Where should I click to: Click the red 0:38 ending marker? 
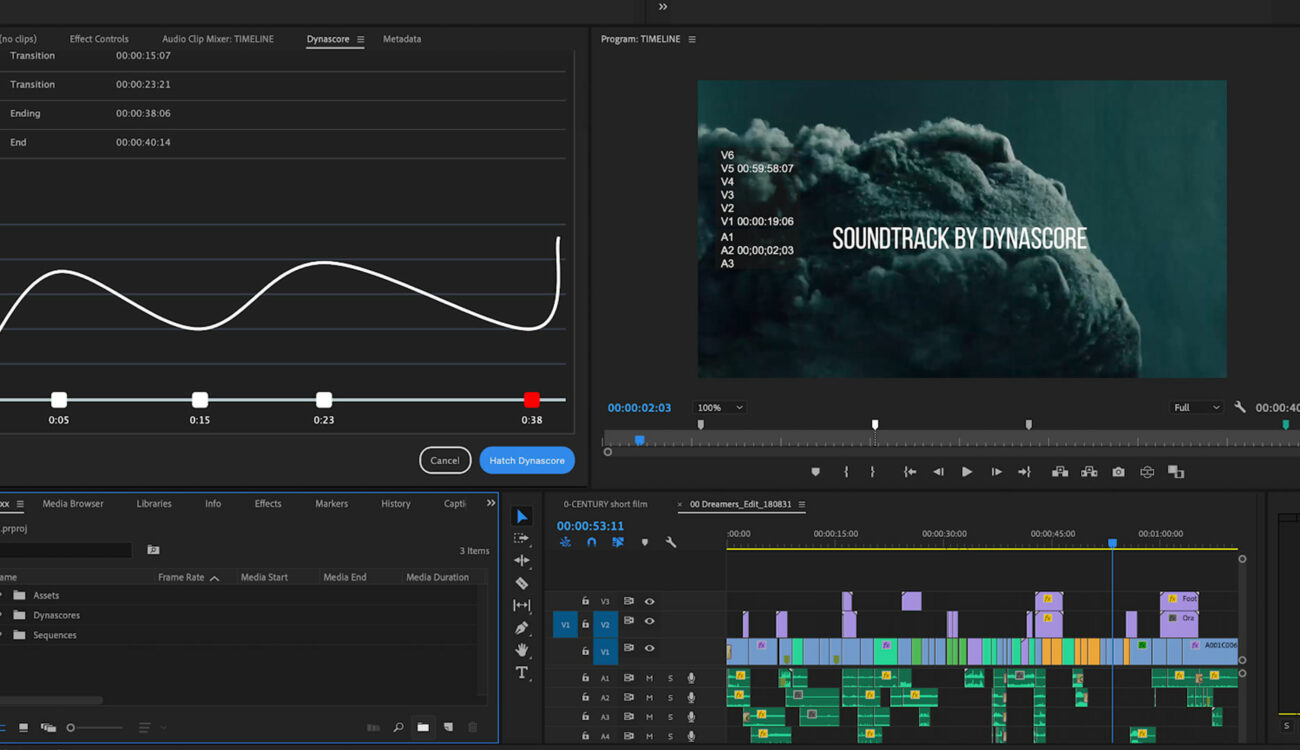(x=532, y=400)
